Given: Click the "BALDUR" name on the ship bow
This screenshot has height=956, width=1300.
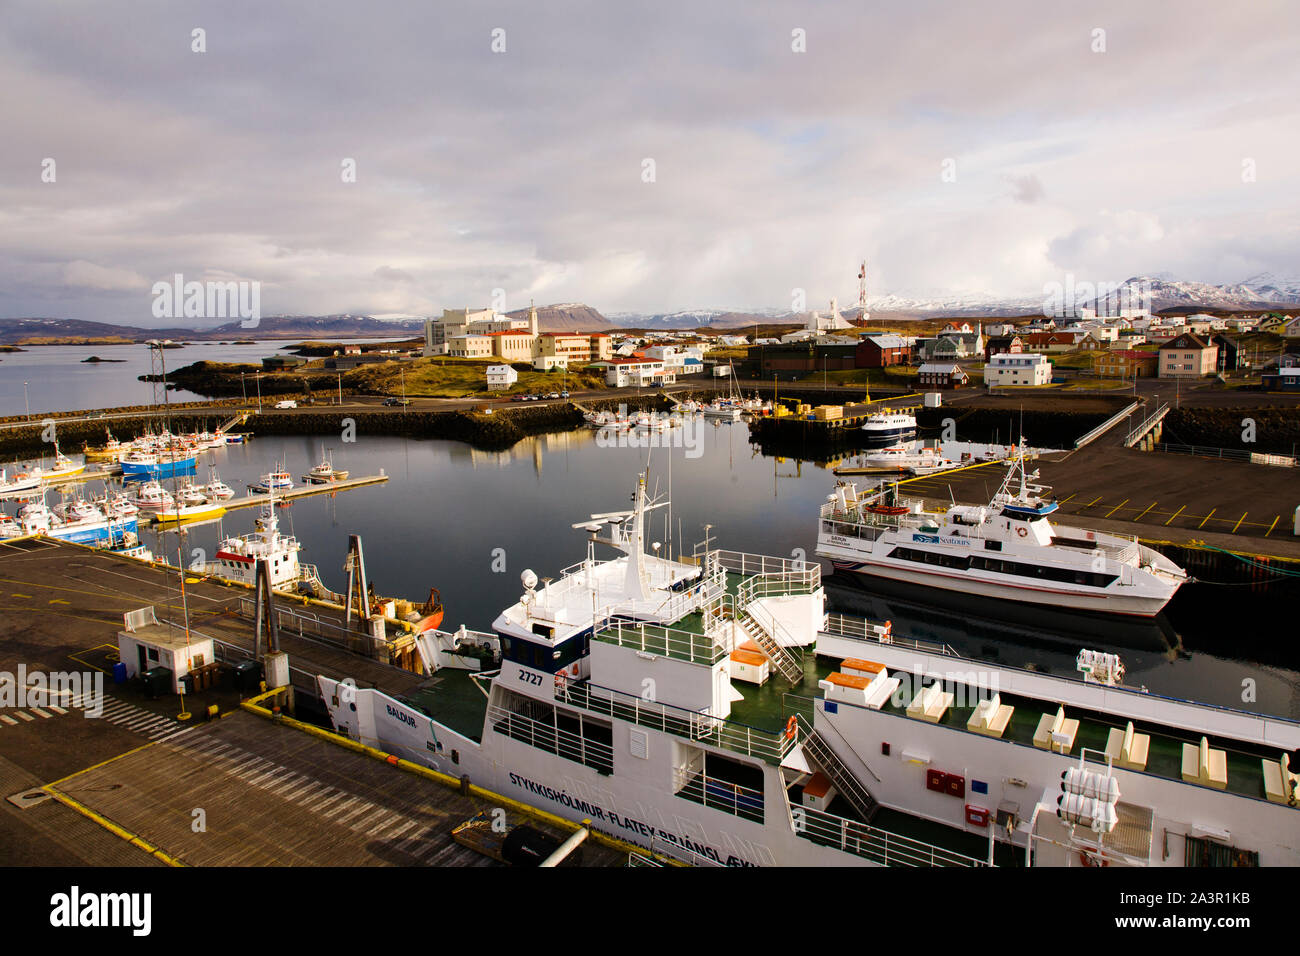Looking at the screenshot, I should (x=401, y=715).
